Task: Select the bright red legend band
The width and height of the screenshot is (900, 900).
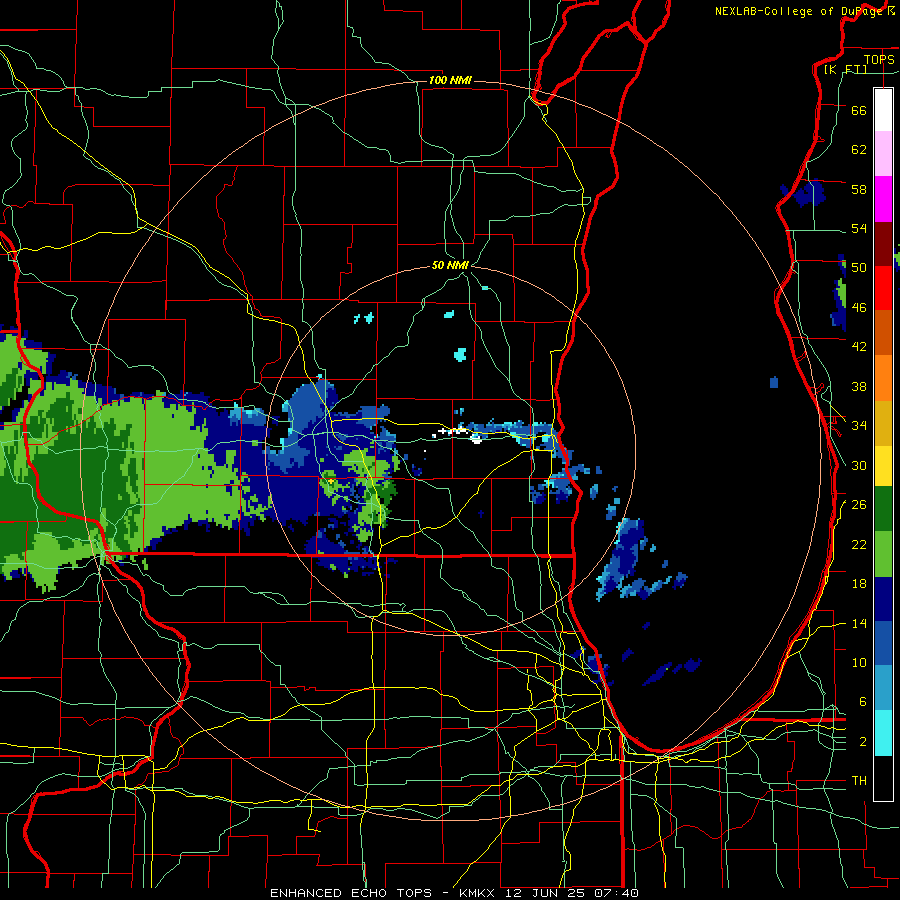Action: (883, 288)
